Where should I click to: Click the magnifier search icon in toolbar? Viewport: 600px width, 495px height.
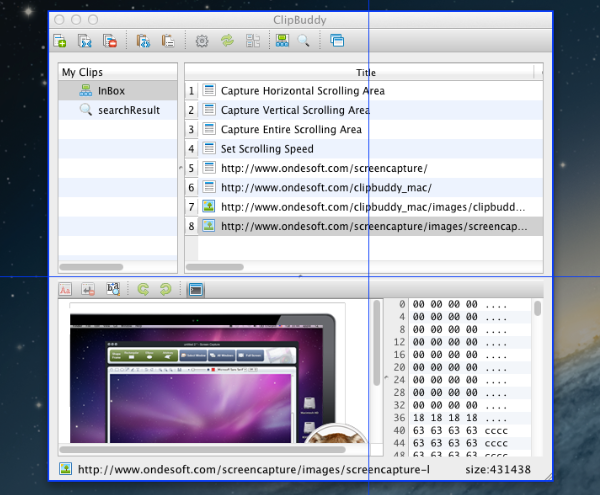pyautogui.click(x=303, y=41)
